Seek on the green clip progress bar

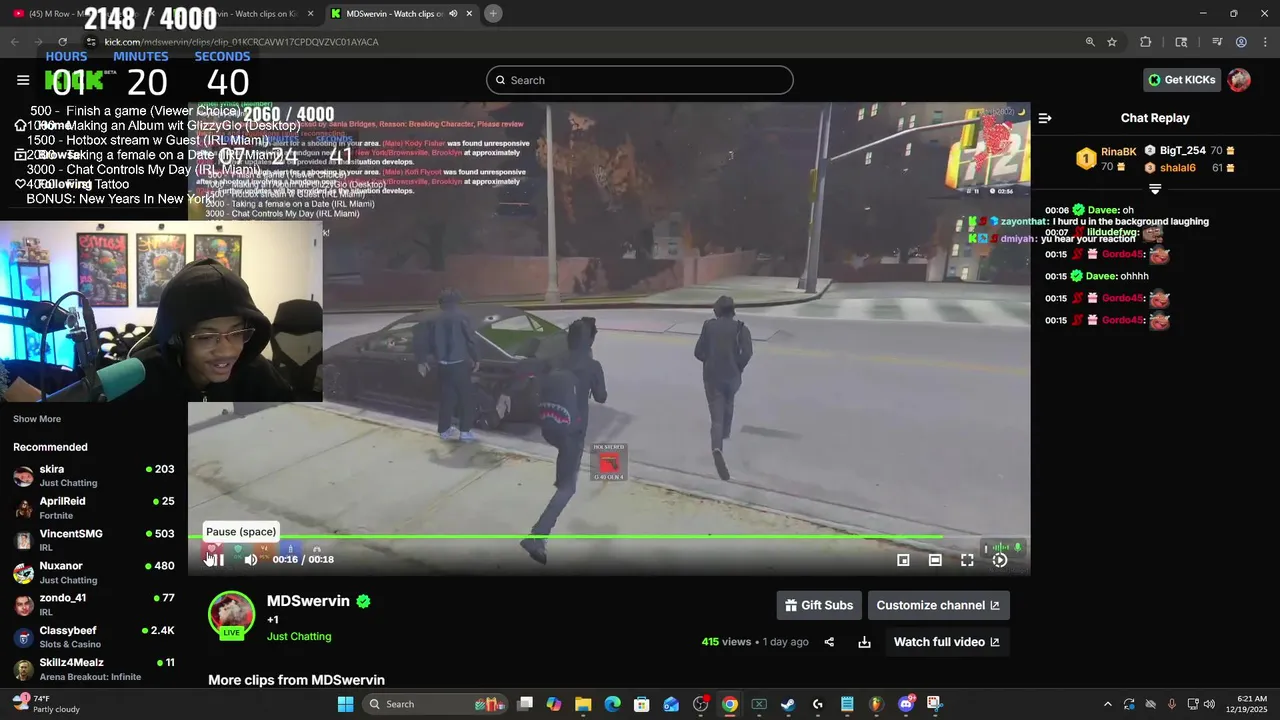pyautogui.click(x=609, y=537)
